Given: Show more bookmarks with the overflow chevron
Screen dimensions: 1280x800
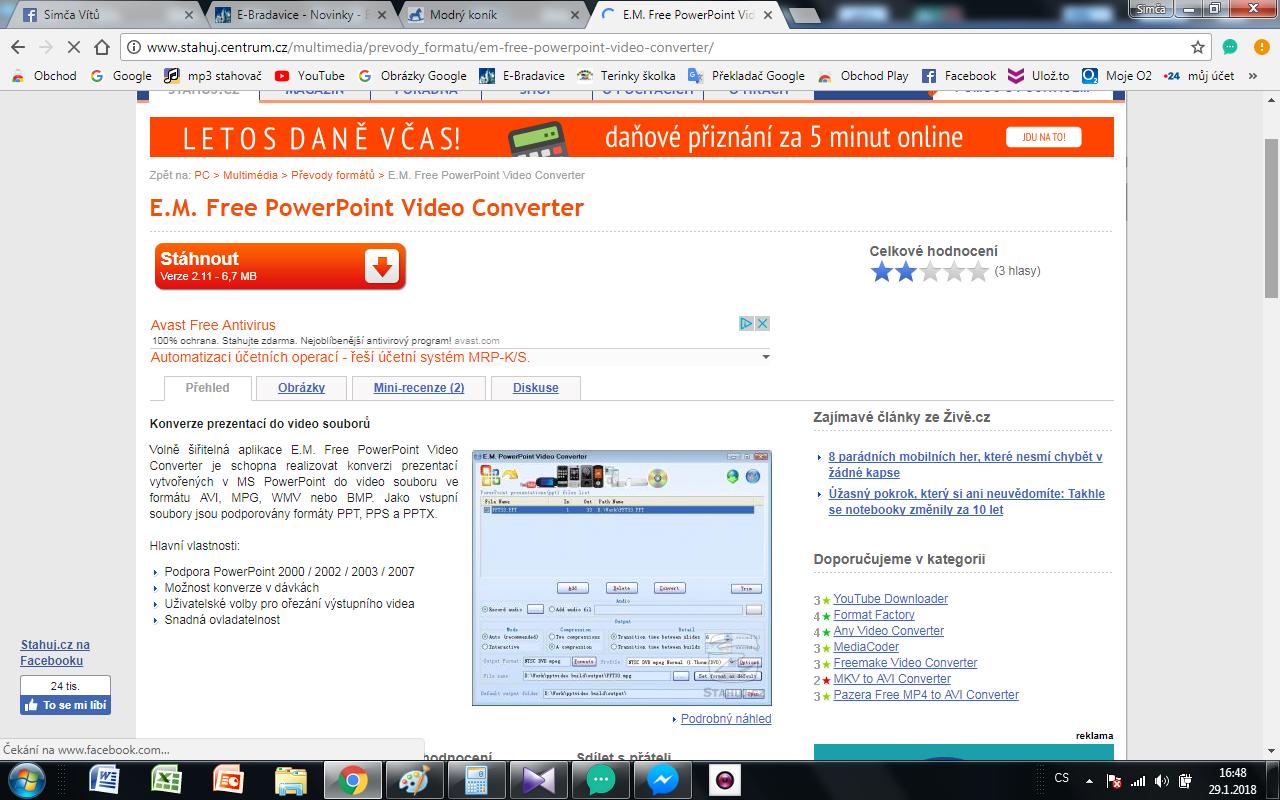Looking at the screenshot, I should (1253, 76).
